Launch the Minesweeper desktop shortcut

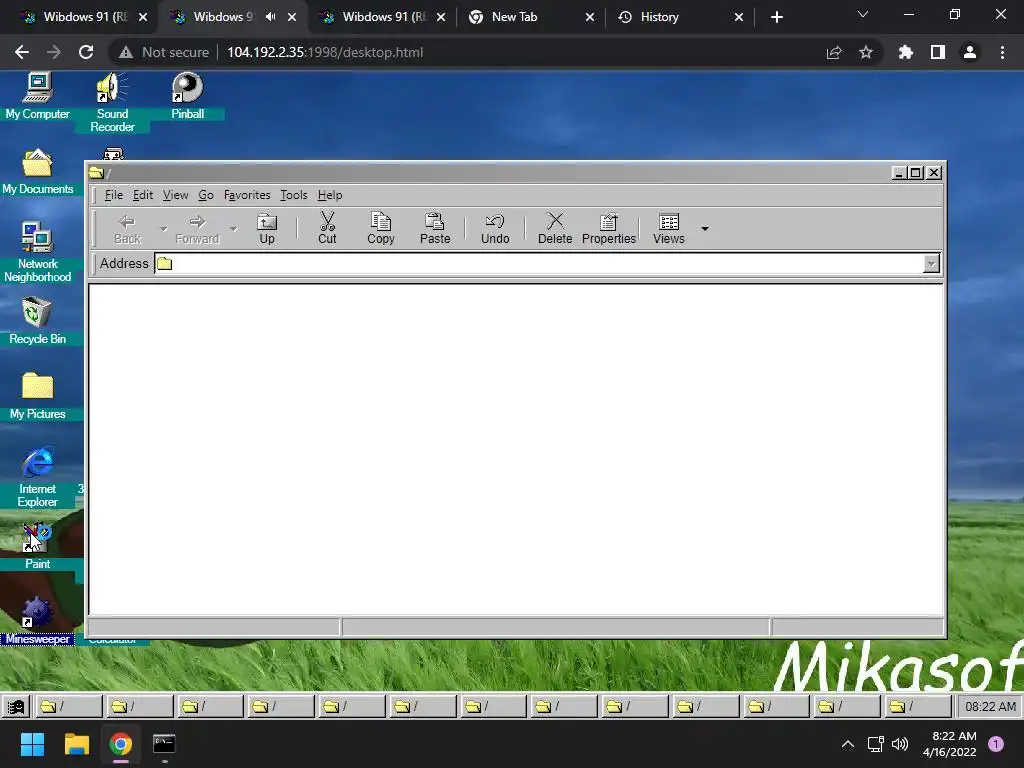pos(37,621)
